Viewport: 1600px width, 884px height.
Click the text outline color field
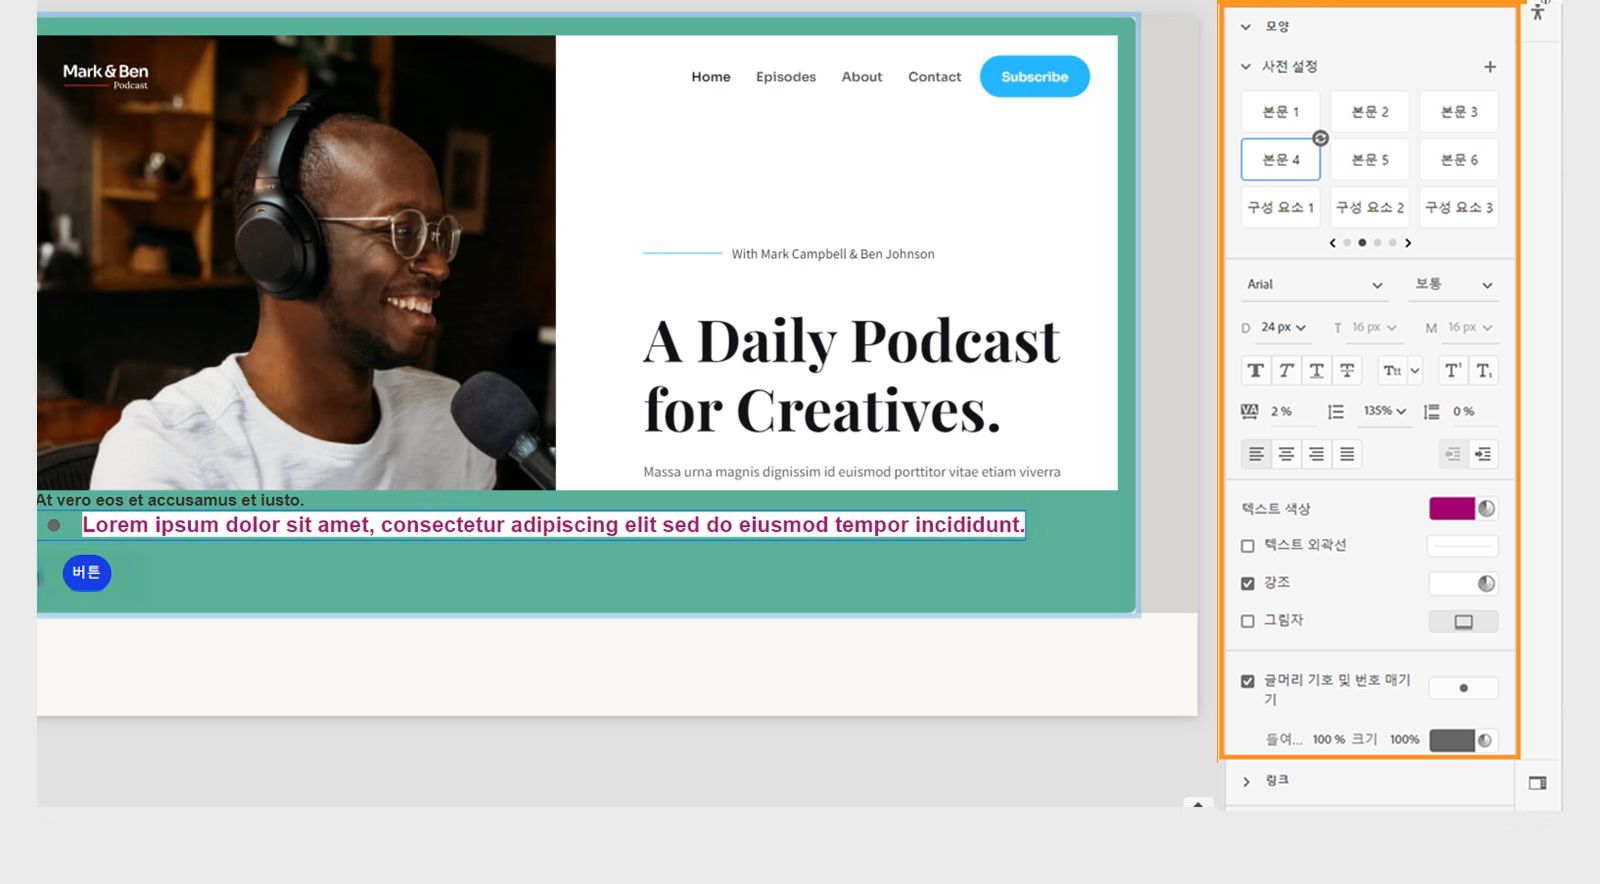(1462, 546)
